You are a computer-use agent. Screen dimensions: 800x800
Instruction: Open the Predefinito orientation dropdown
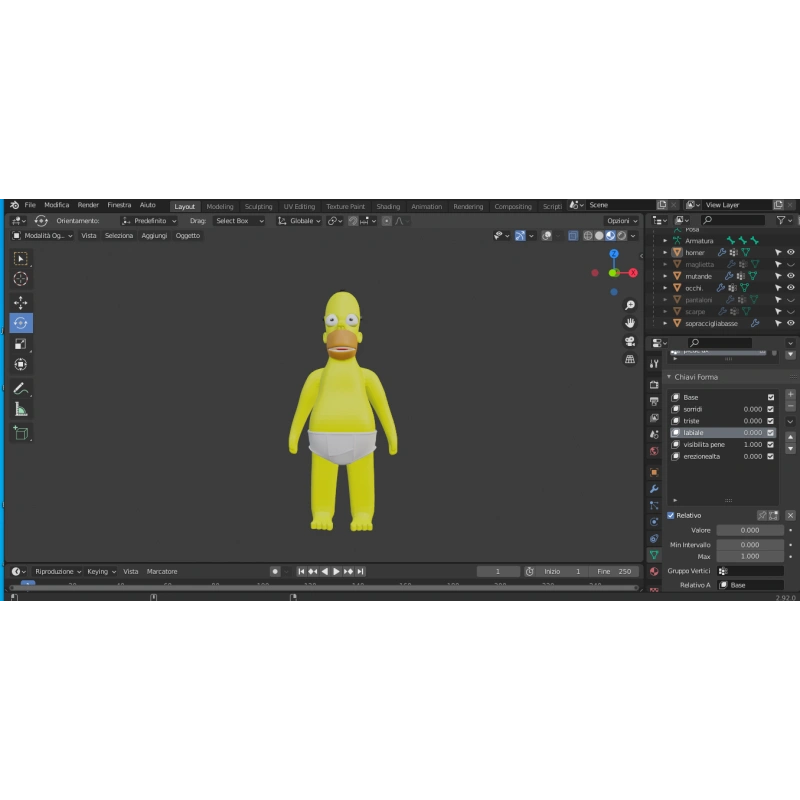149,221
